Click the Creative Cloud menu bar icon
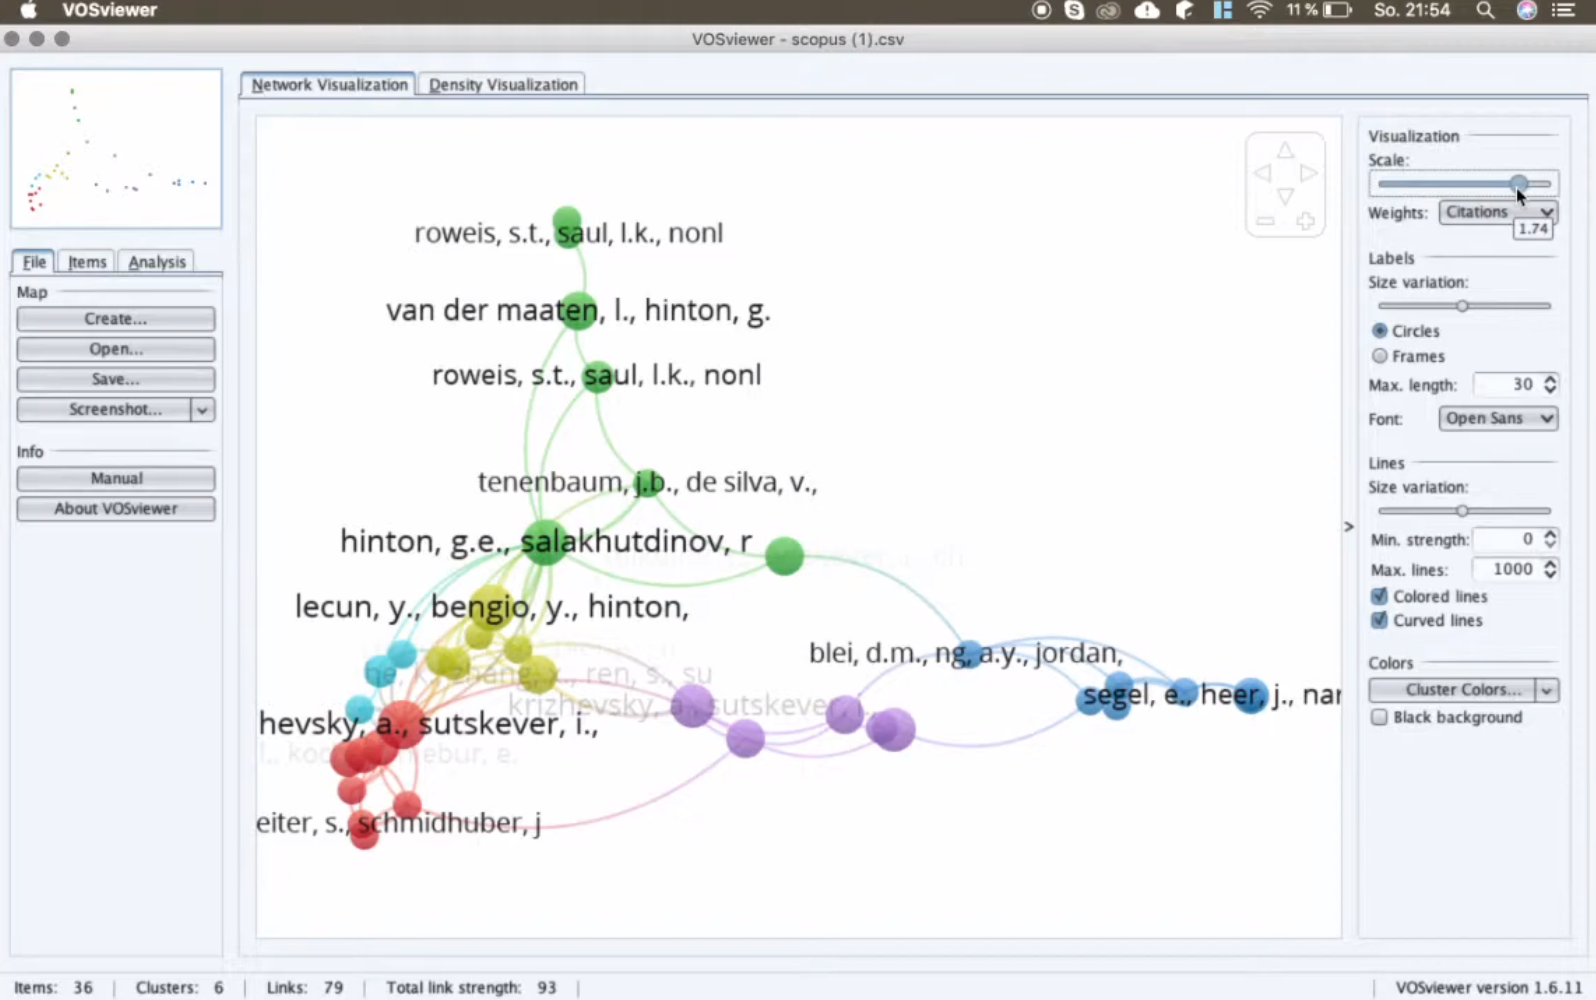This screenshot has width=1596, height=1000. (1108, 10)
